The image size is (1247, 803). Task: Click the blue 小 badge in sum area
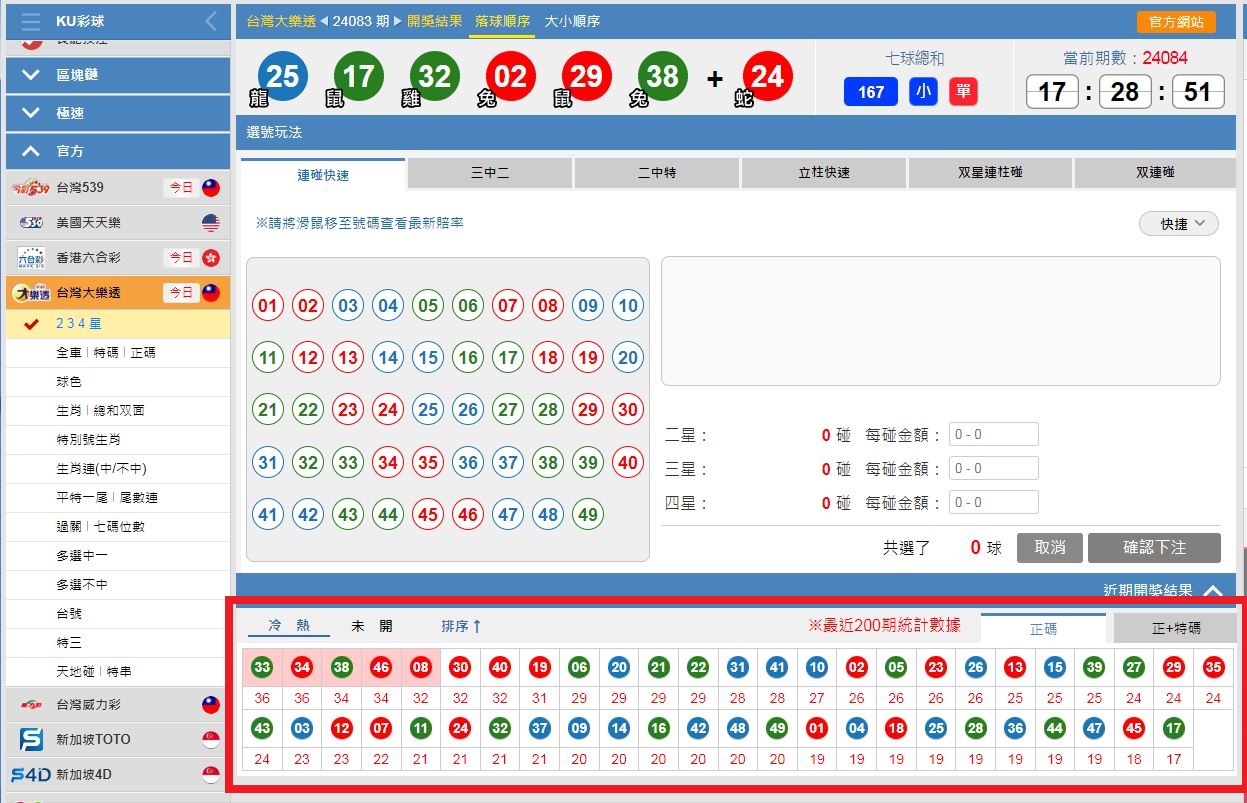[x=923, y=92]
